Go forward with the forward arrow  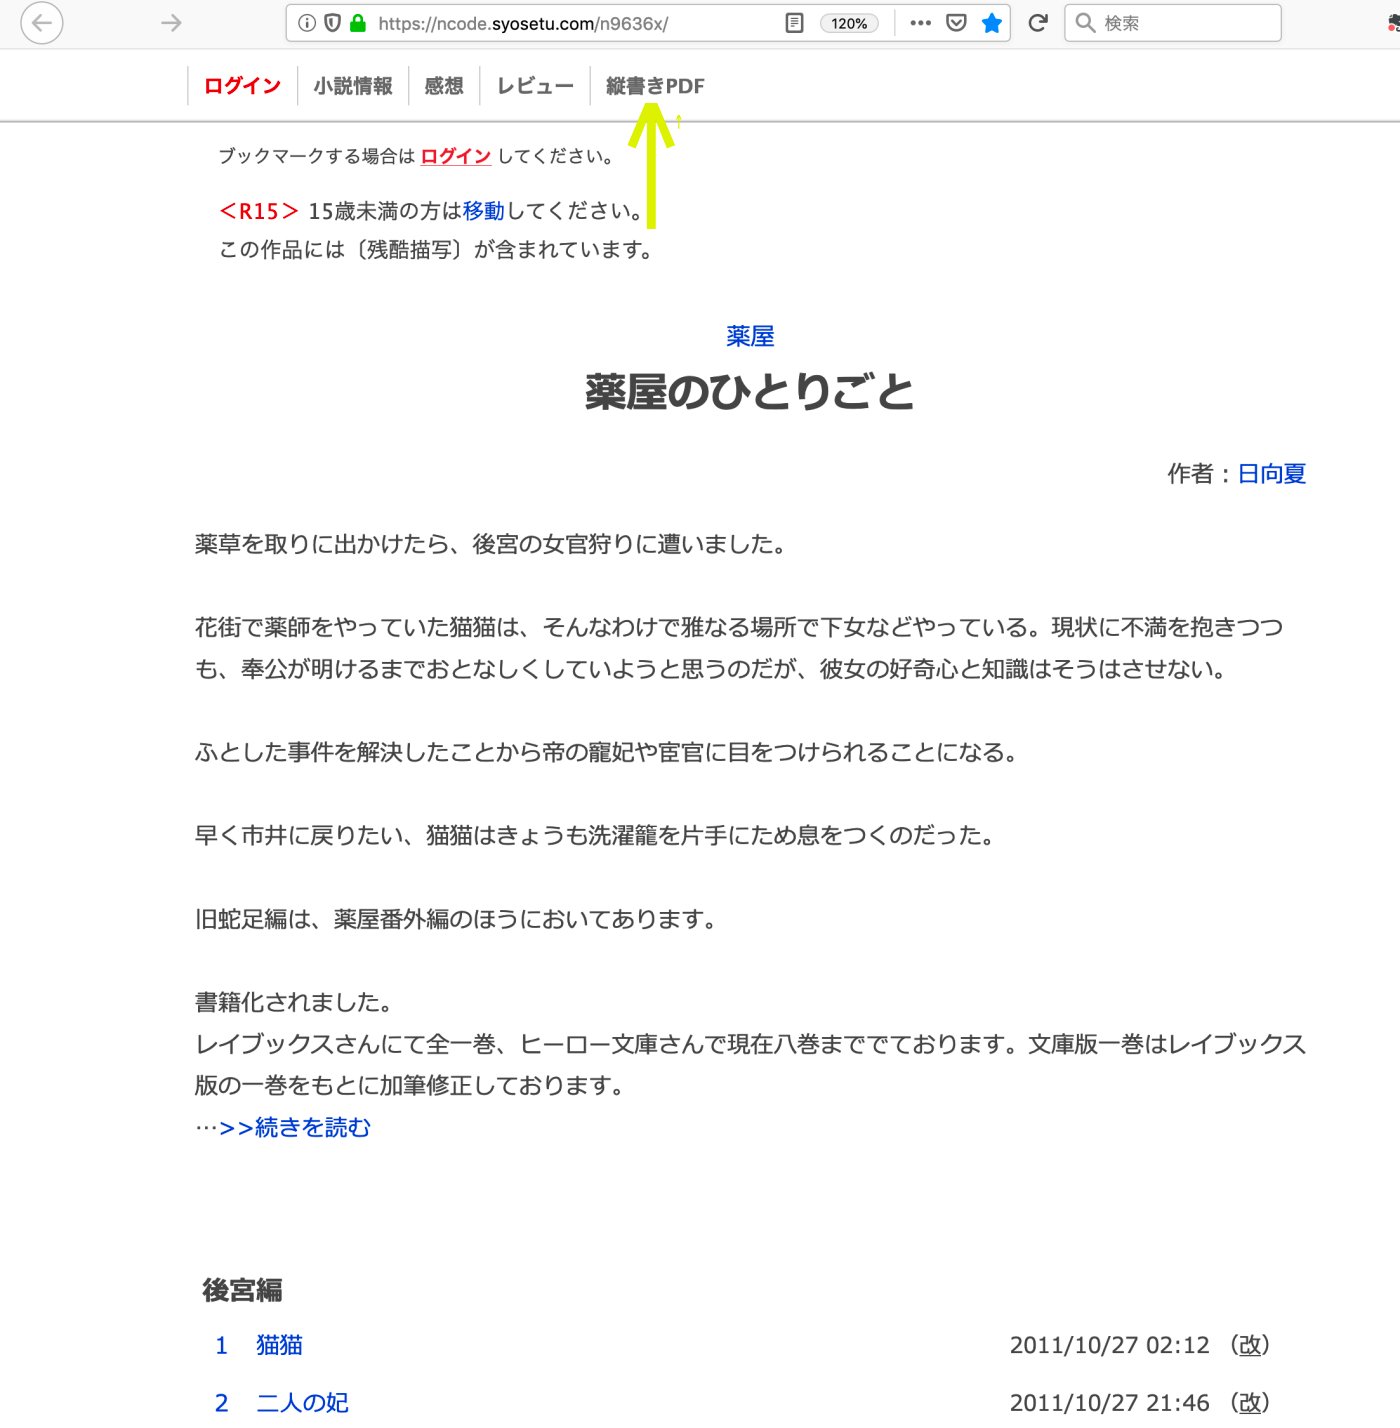click(x=172, y=23)
